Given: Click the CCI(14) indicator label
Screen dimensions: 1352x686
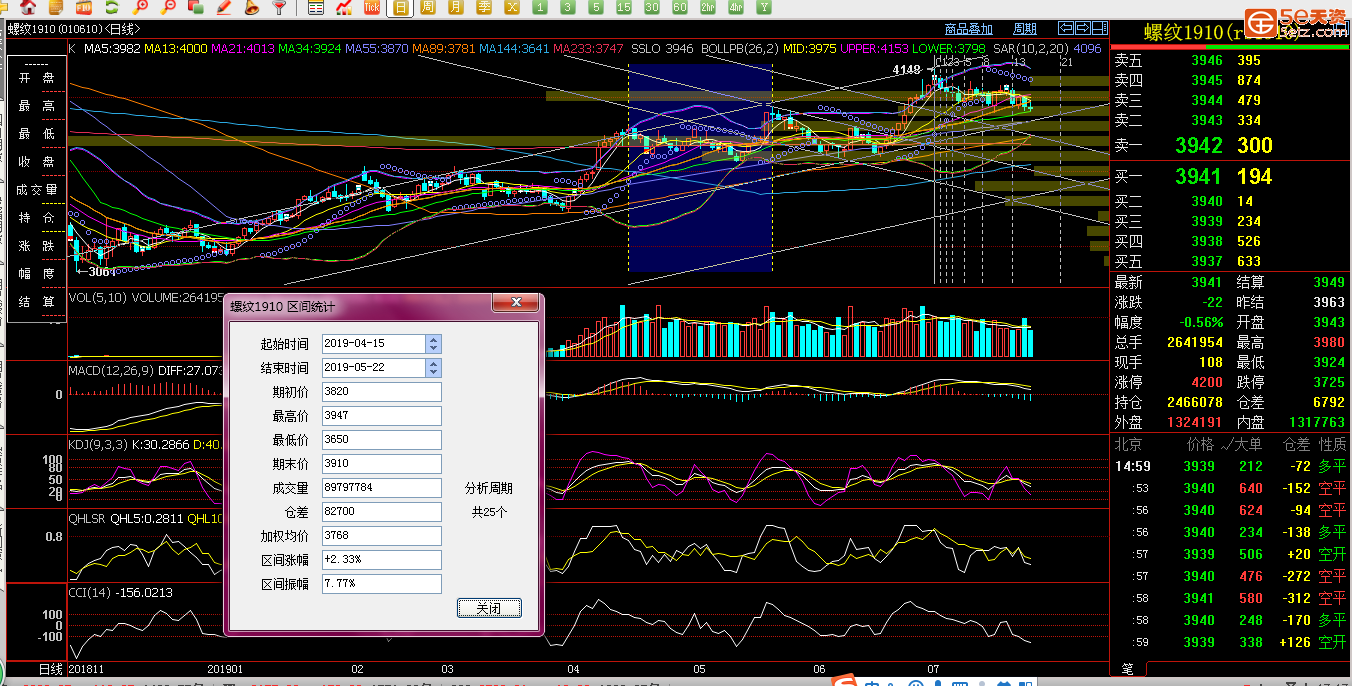Looking at the screenshot, I should click(x=91, y=593).
